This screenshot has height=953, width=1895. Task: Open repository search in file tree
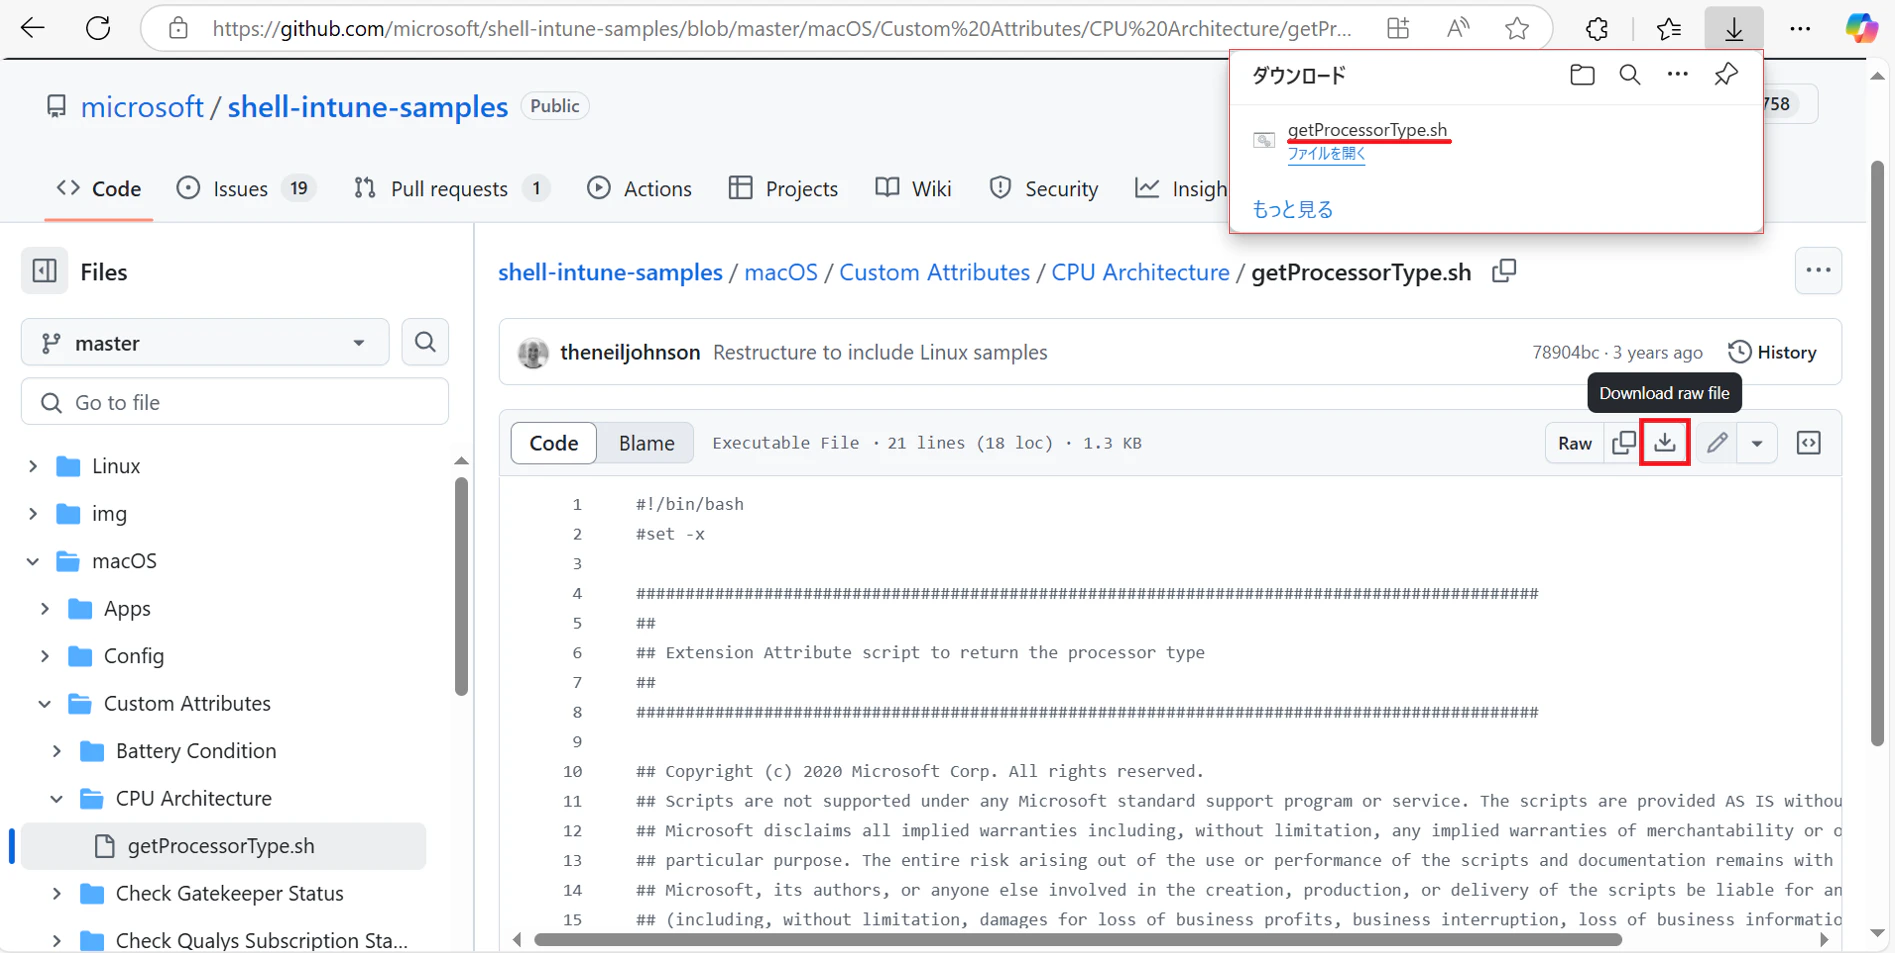click(x=424, y=342)
